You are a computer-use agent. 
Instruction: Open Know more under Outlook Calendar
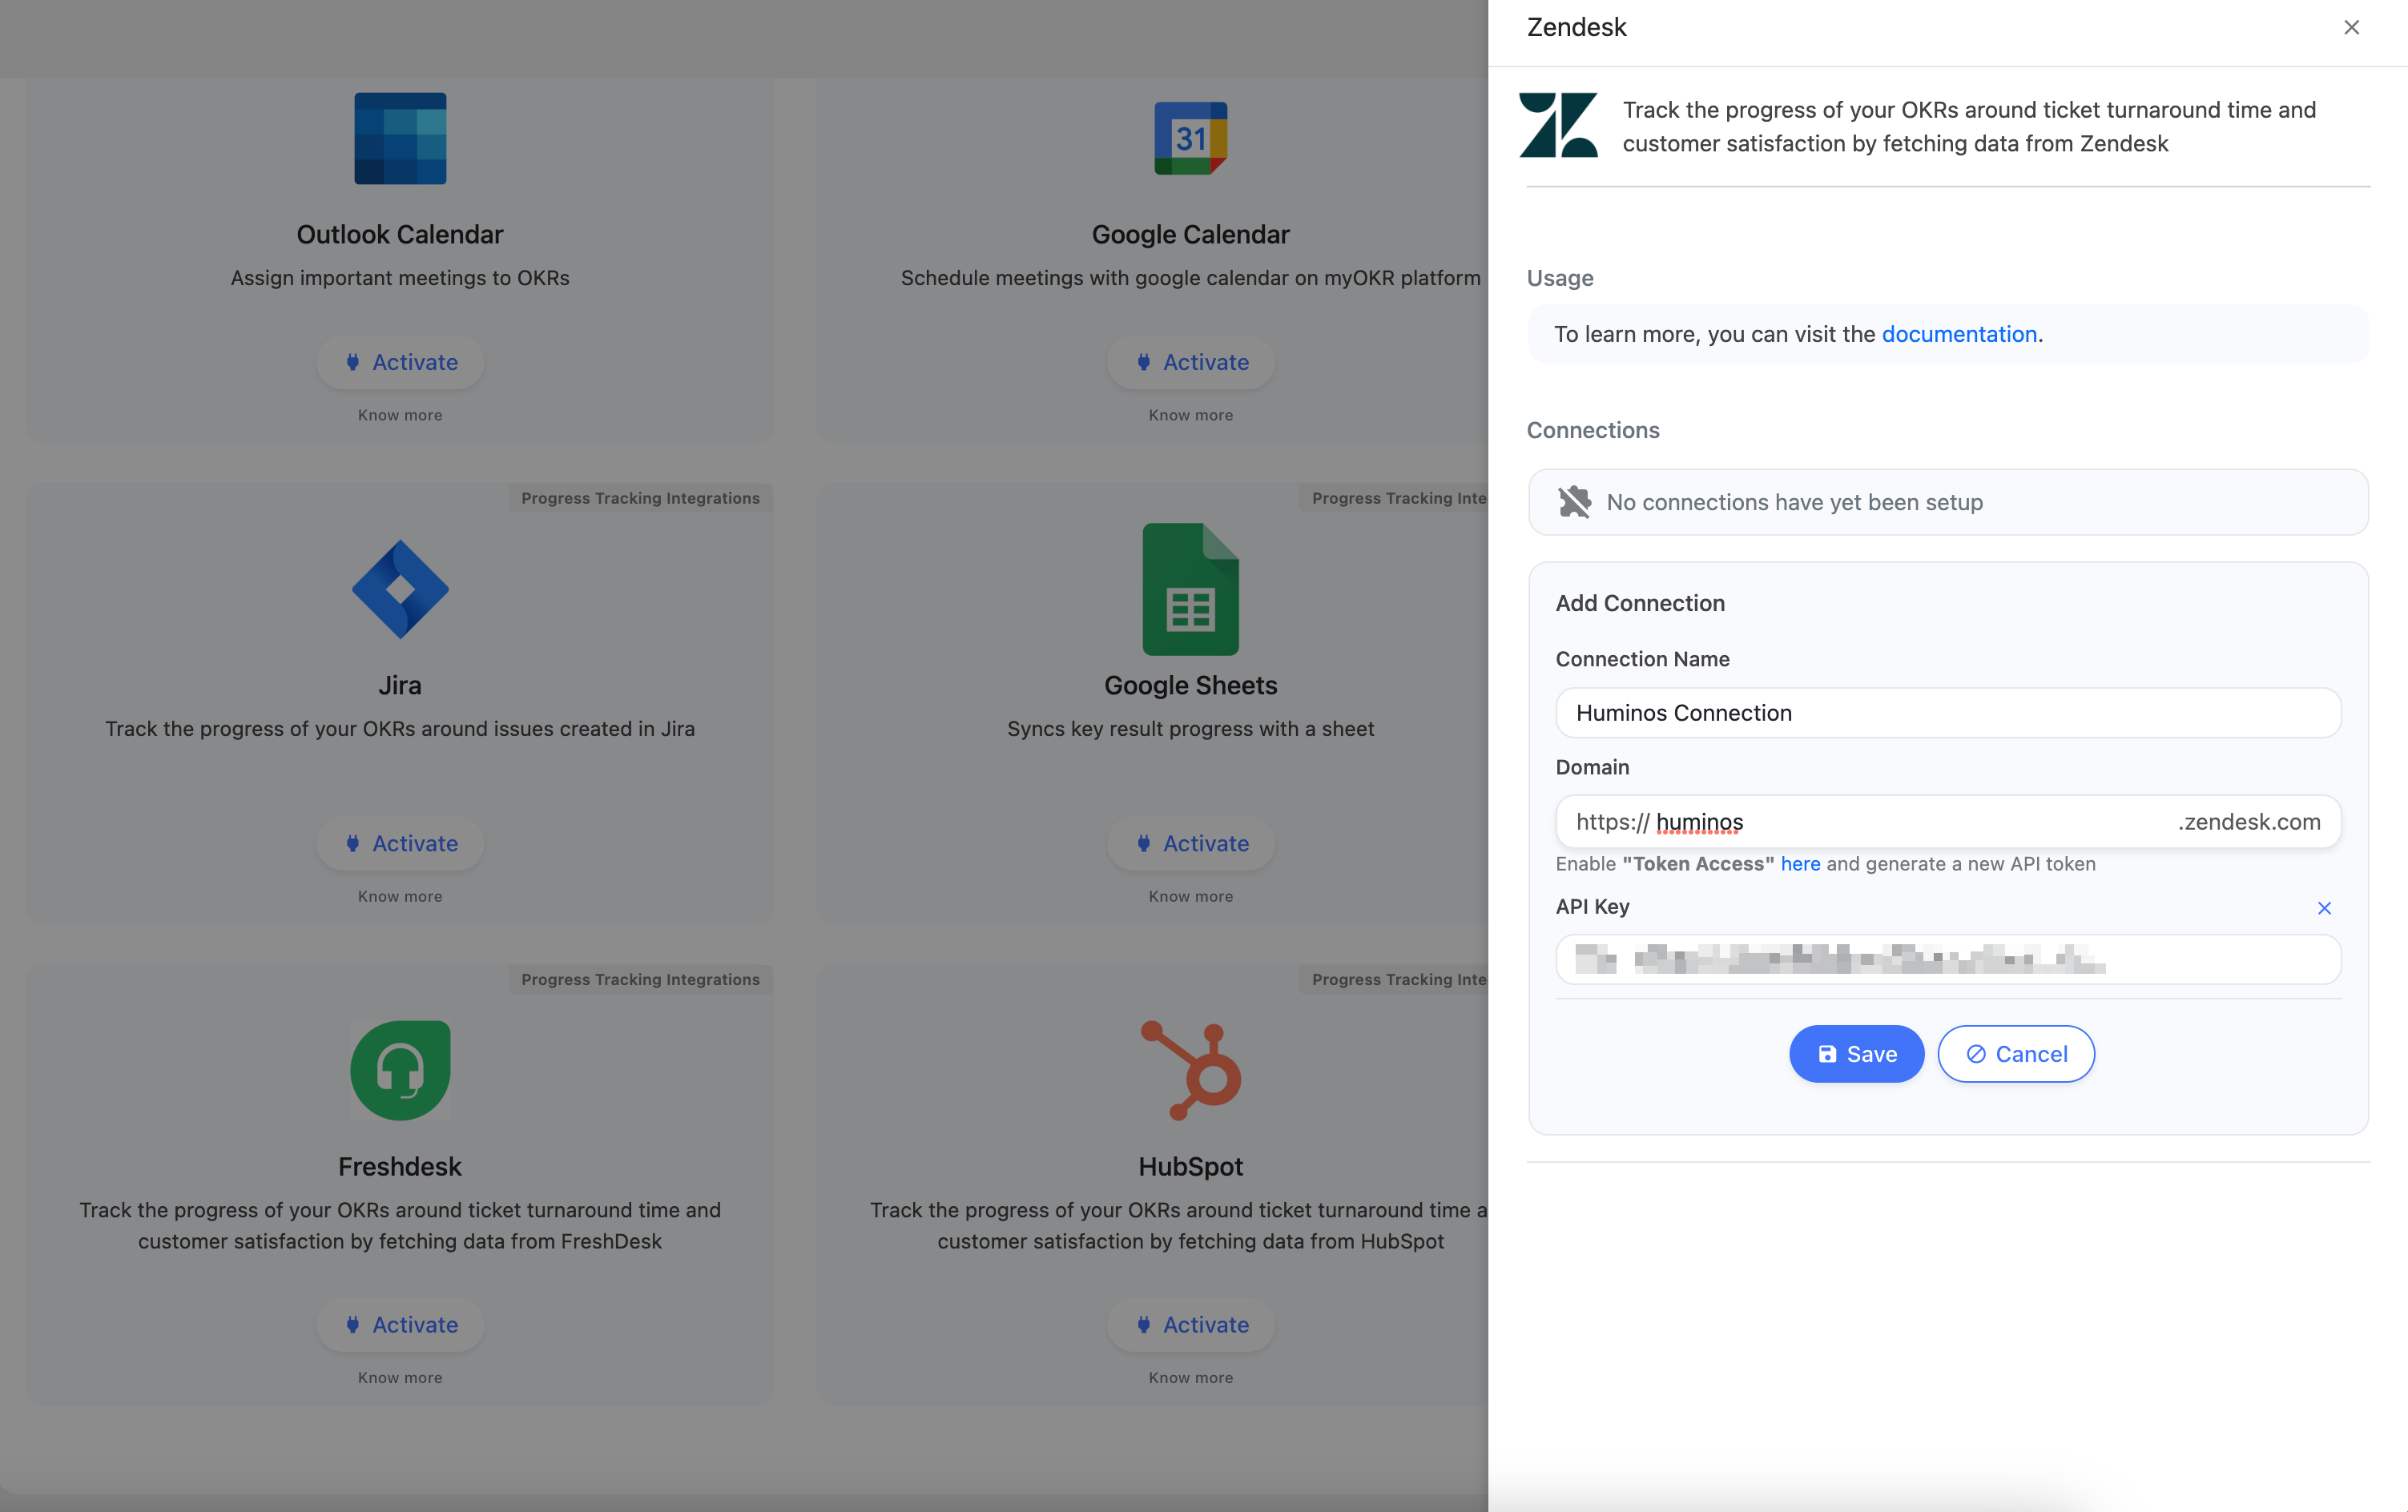[400, 415]
